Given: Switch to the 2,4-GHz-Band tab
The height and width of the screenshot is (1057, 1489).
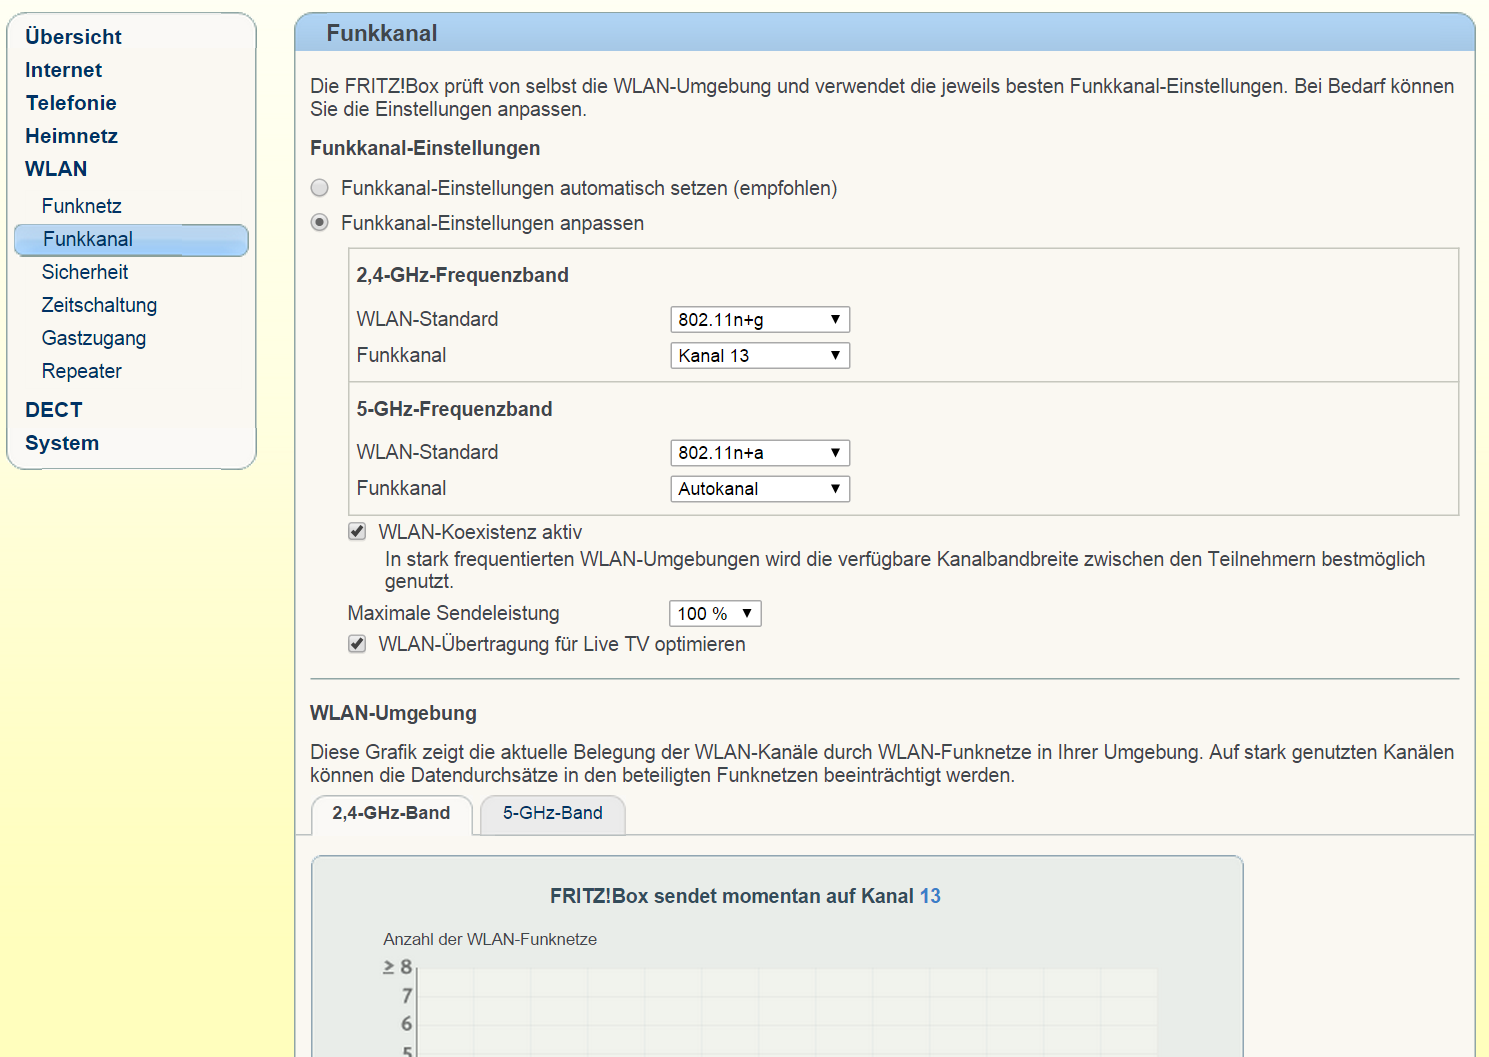Looking at the screenshot, I should click(x=392, y=814).
